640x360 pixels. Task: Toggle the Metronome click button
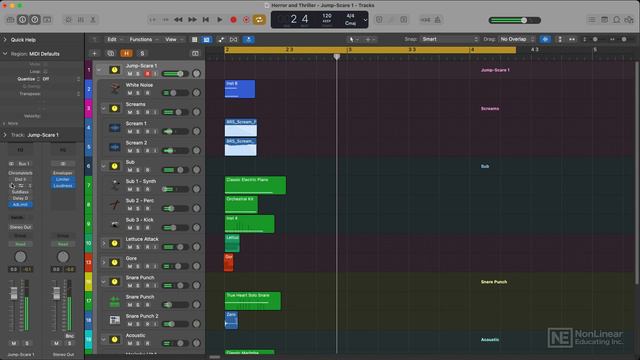(438, 20)
